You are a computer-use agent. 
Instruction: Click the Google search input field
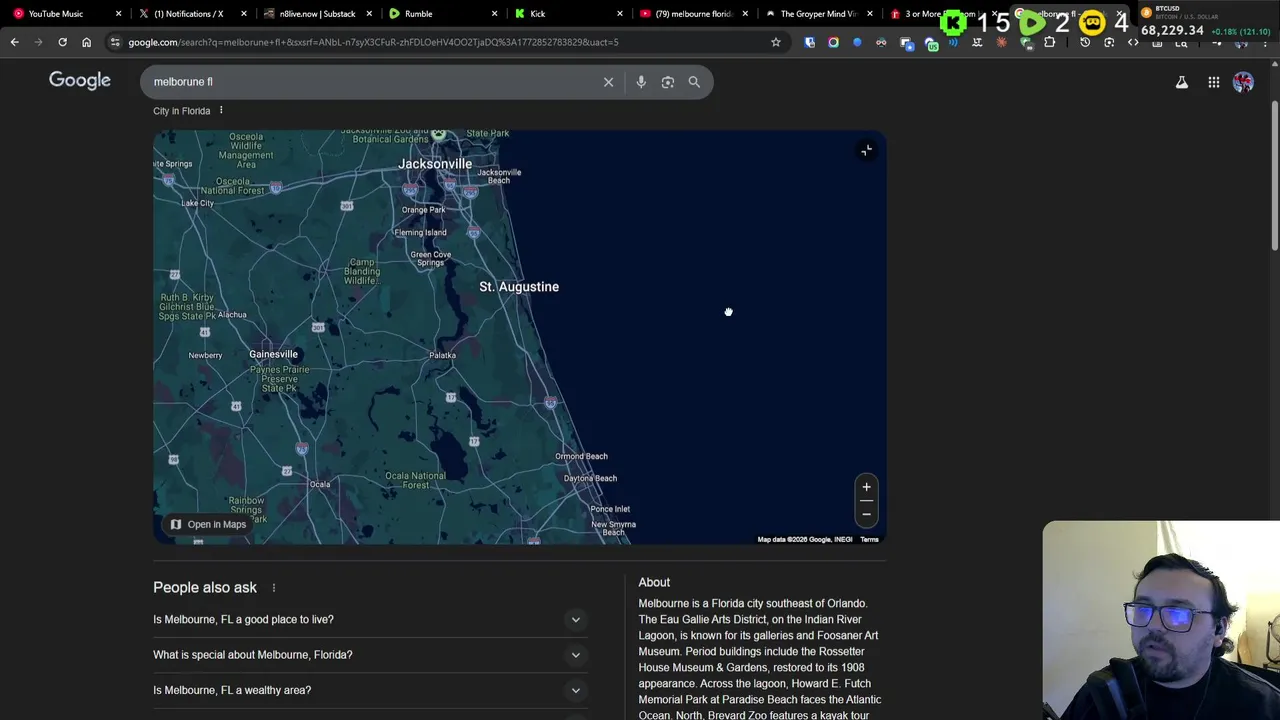coord(375,82)
